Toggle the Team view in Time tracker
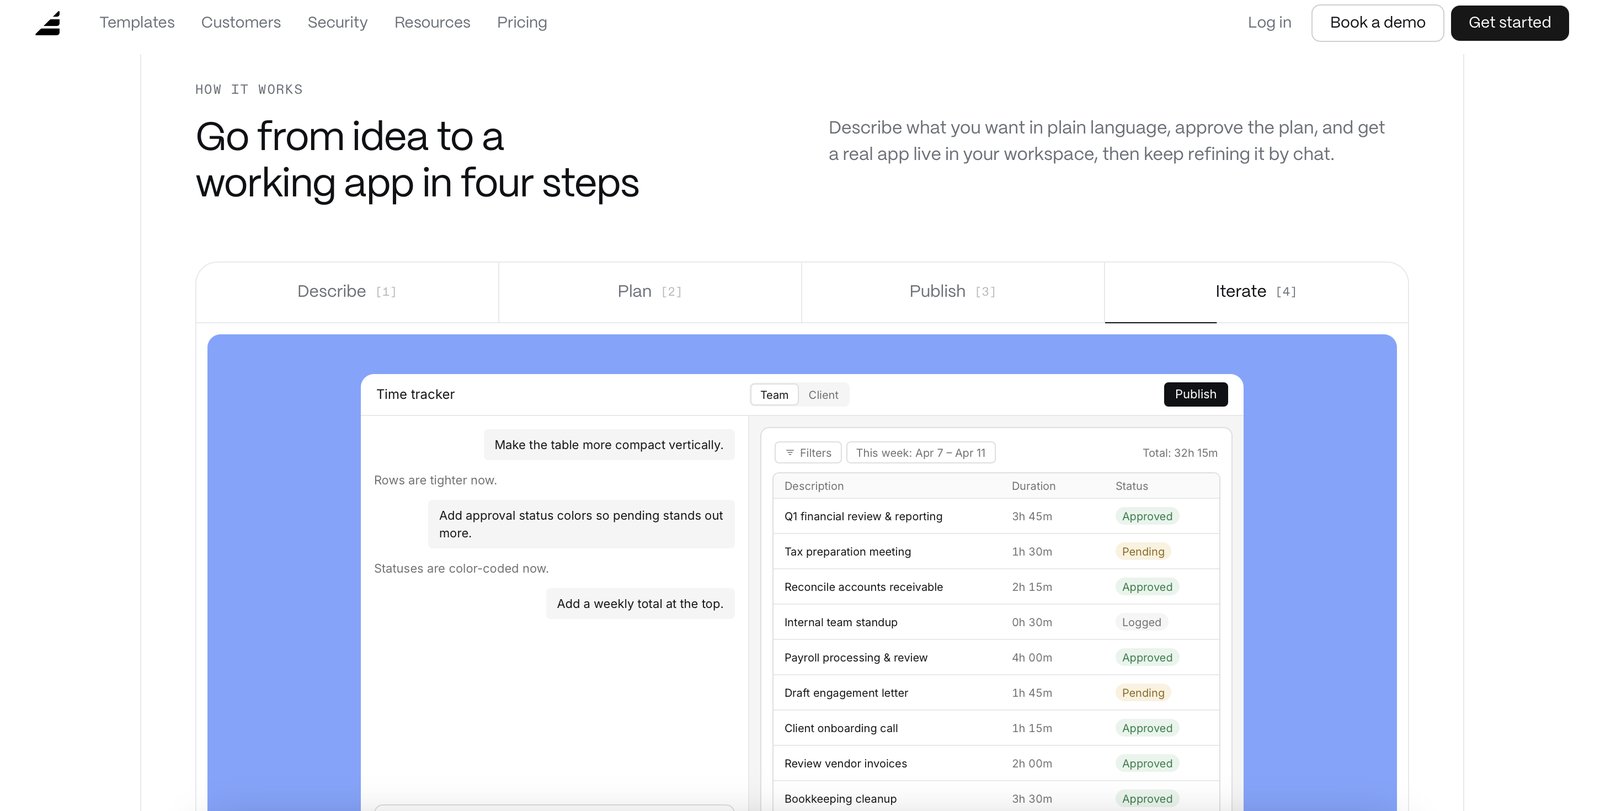This screenshot has width=1600, height=811. pos(774,395)
